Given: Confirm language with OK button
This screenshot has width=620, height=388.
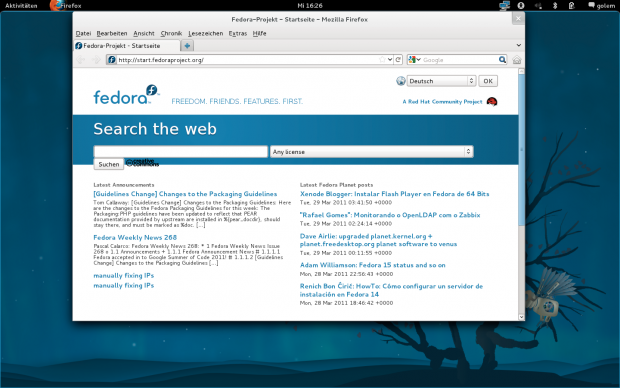Looking at the screenshot, I should [x=488, y=81].
